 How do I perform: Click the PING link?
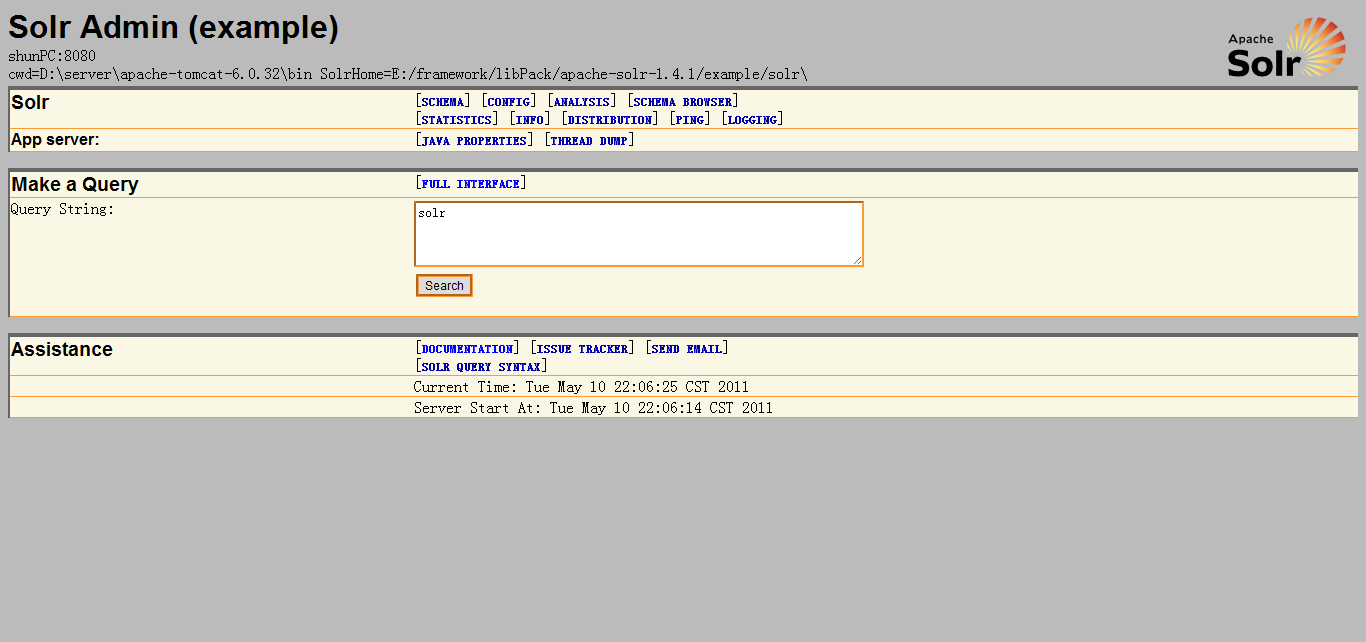click(690, 120)
